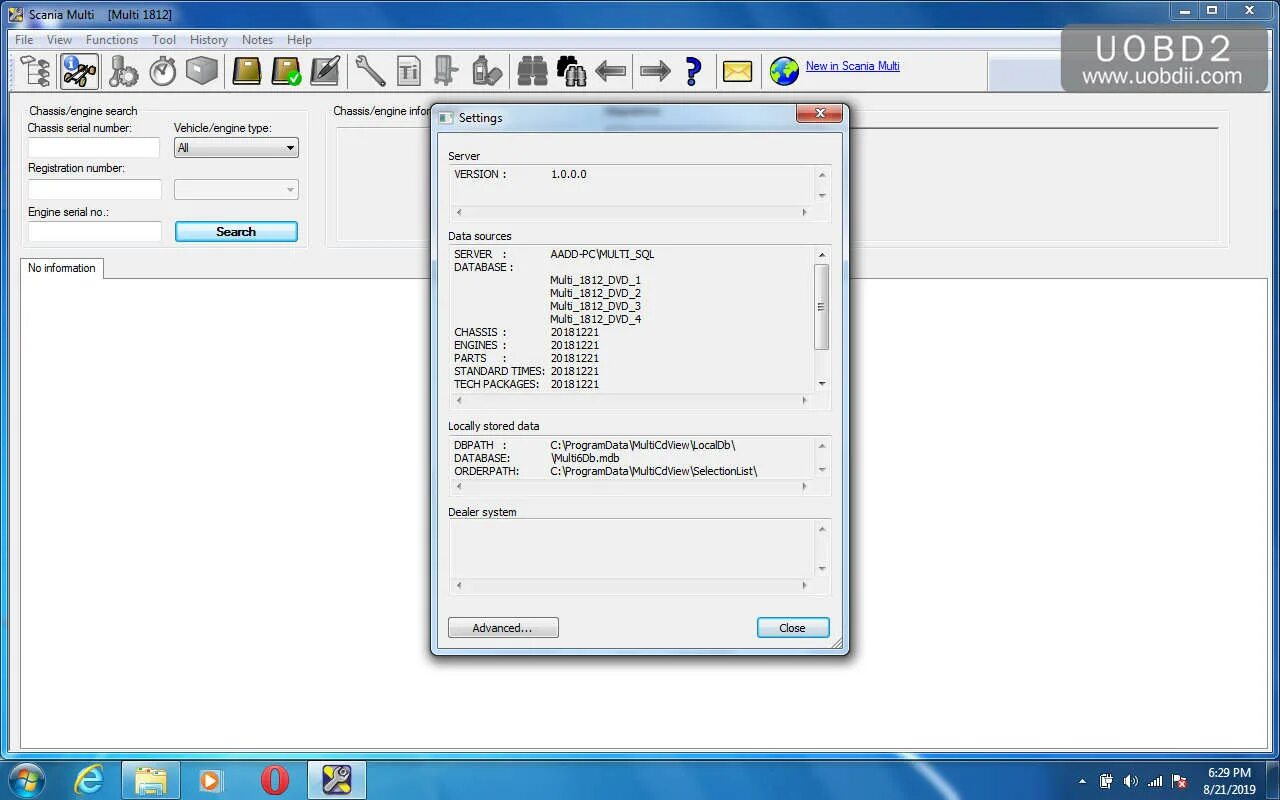Open the Notes menu
1280x800 pixels.
257,40
